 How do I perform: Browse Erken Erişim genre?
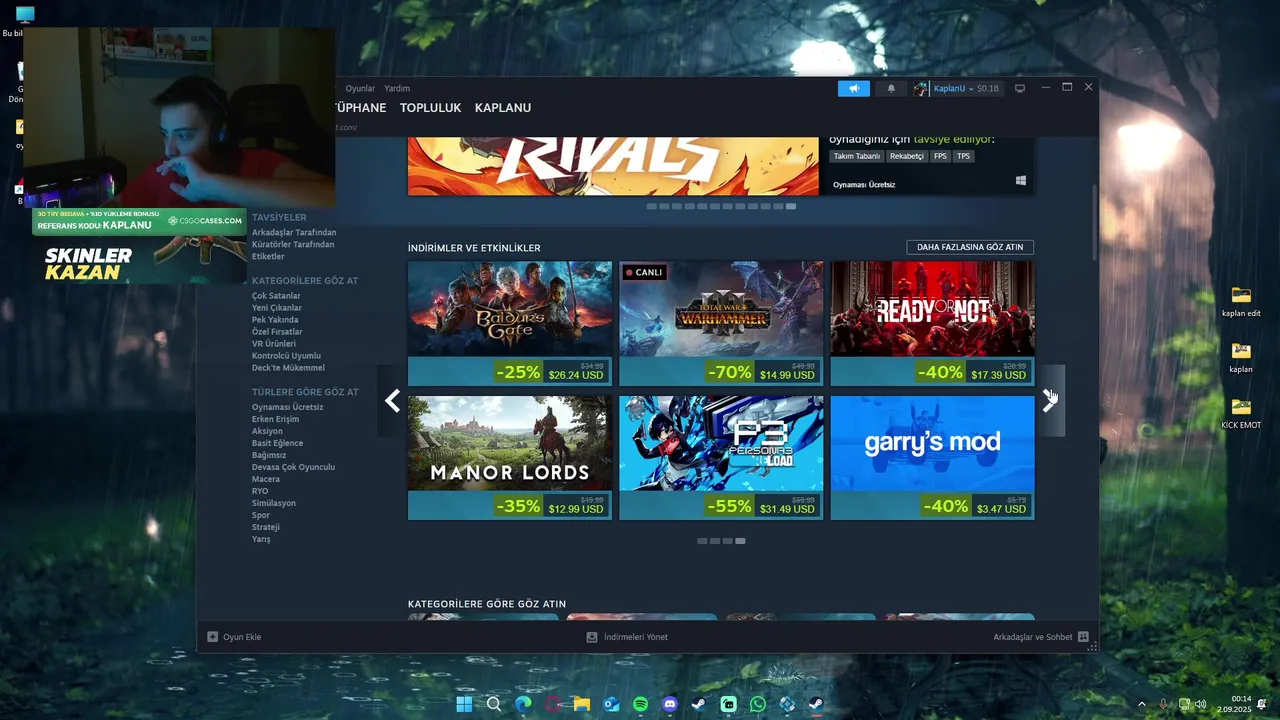point(275,419)
